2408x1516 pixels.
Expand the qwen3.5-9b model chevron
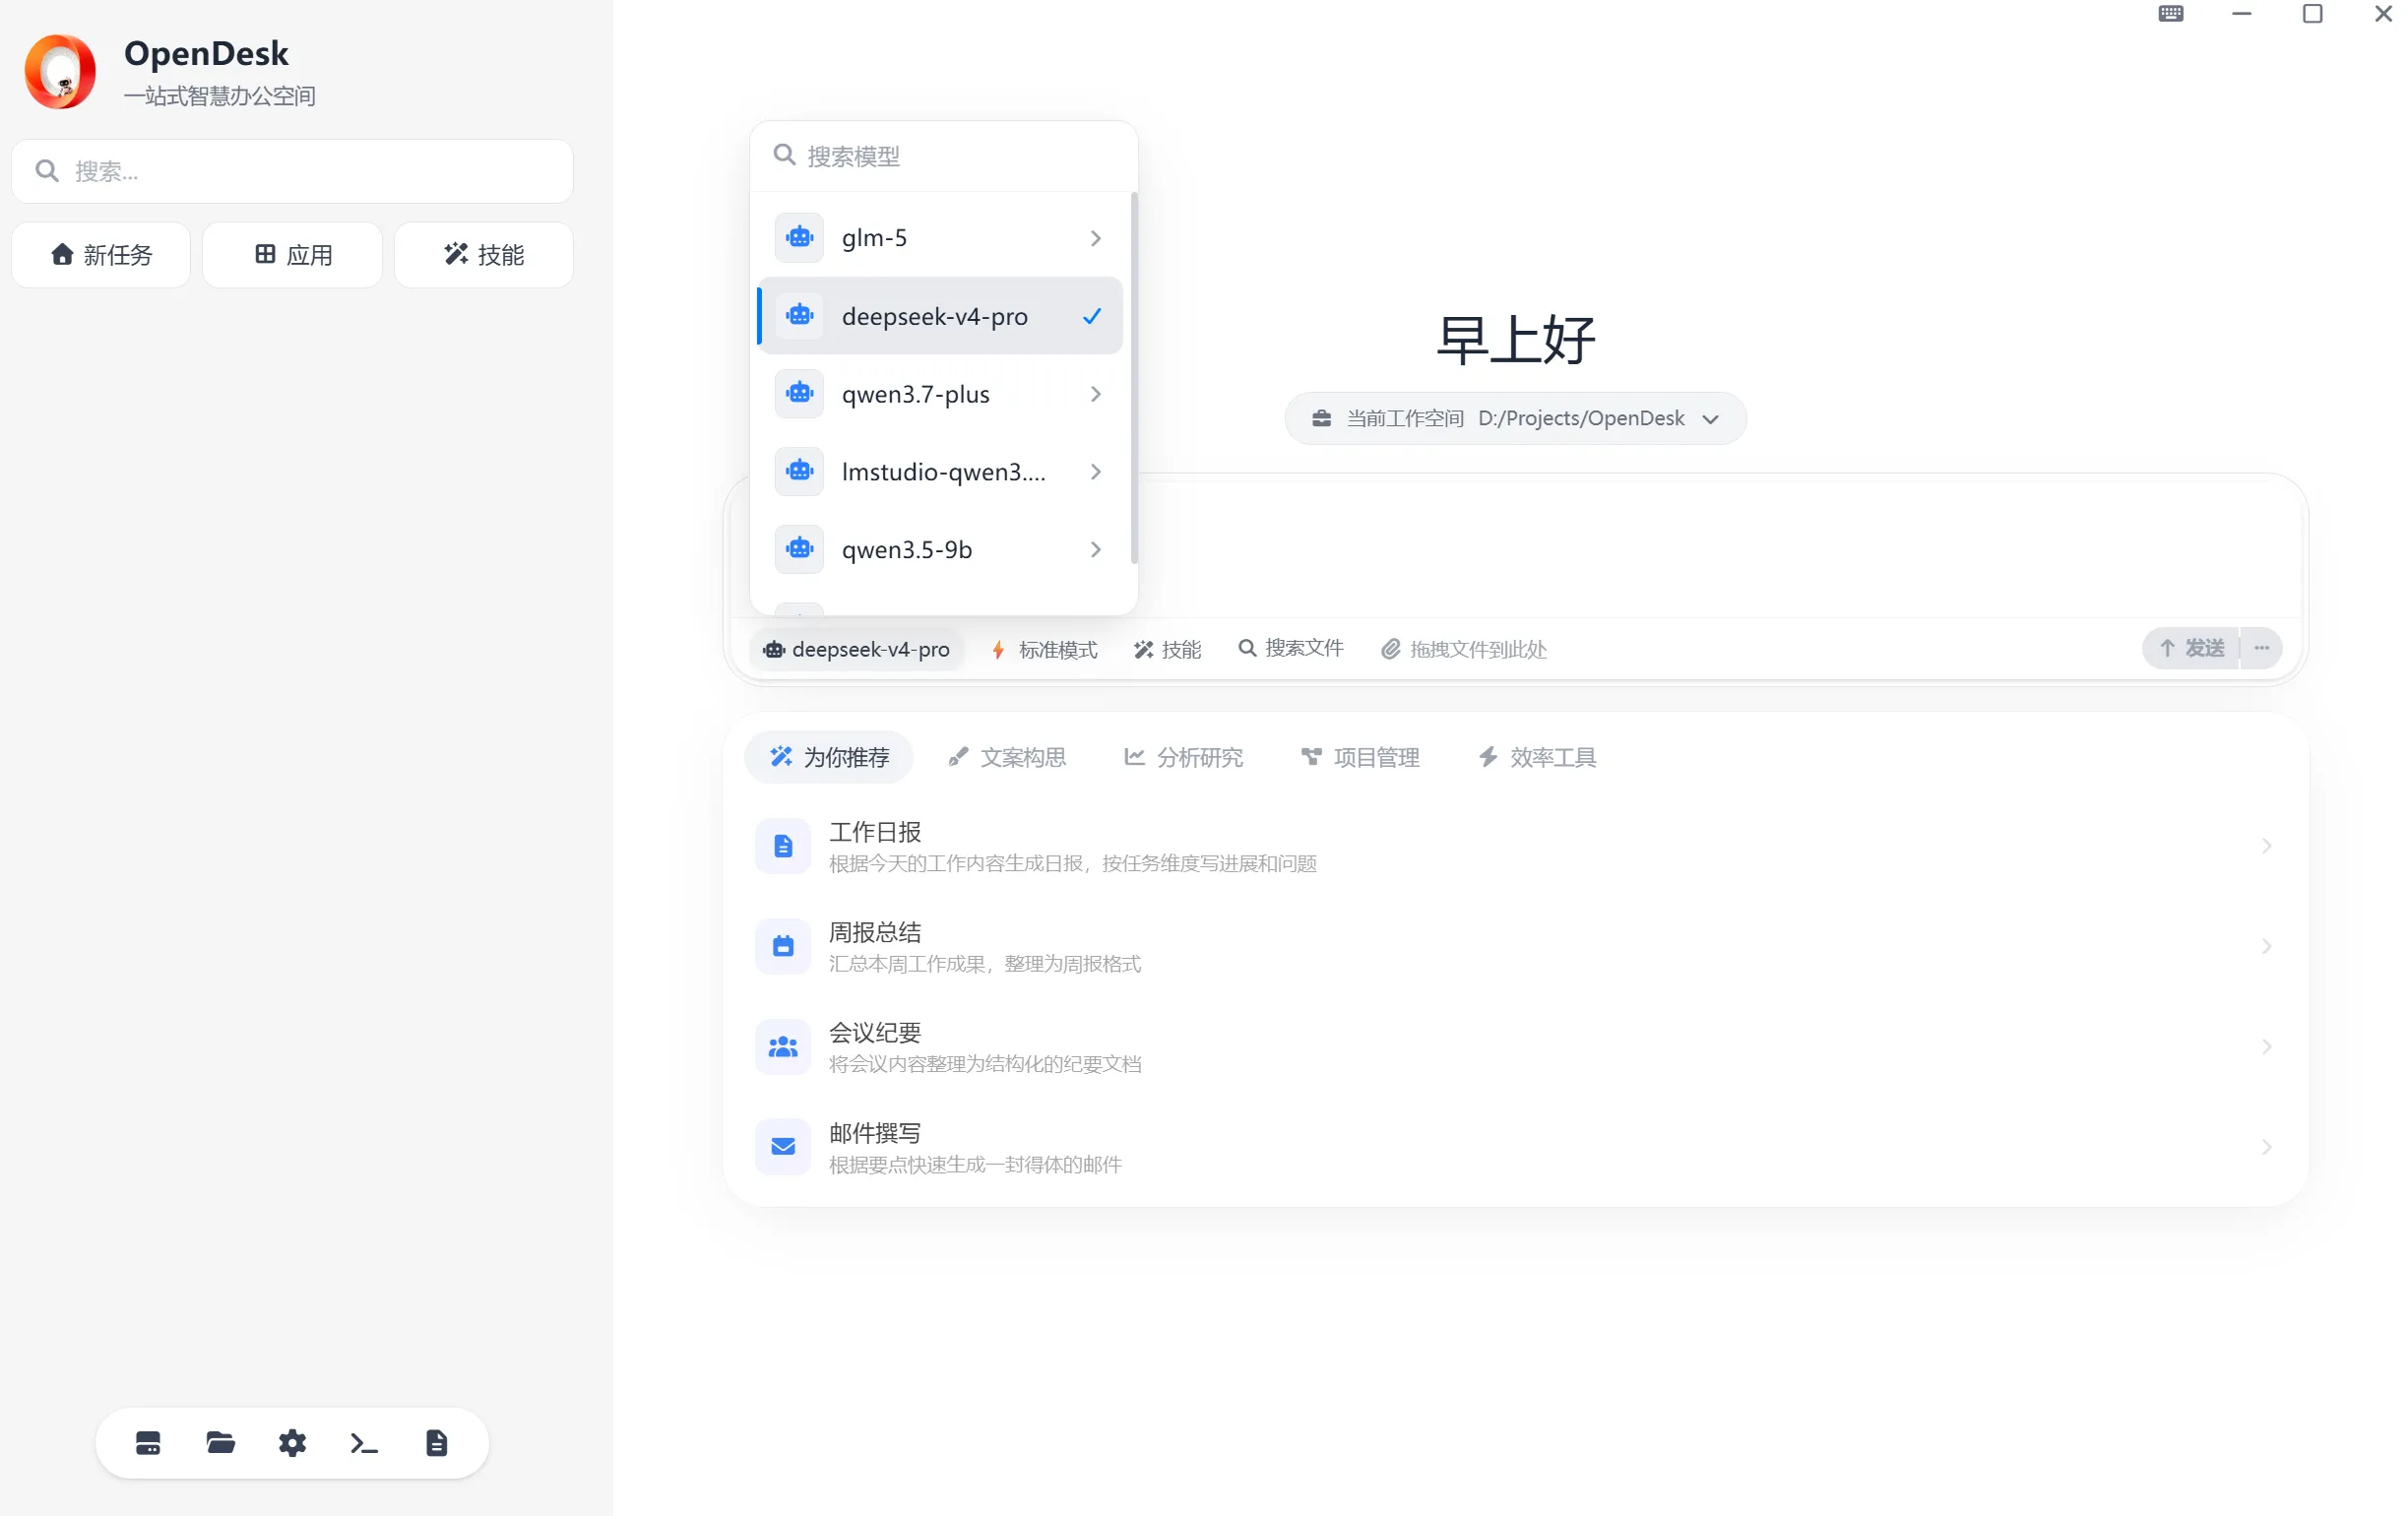(1096, 550)
